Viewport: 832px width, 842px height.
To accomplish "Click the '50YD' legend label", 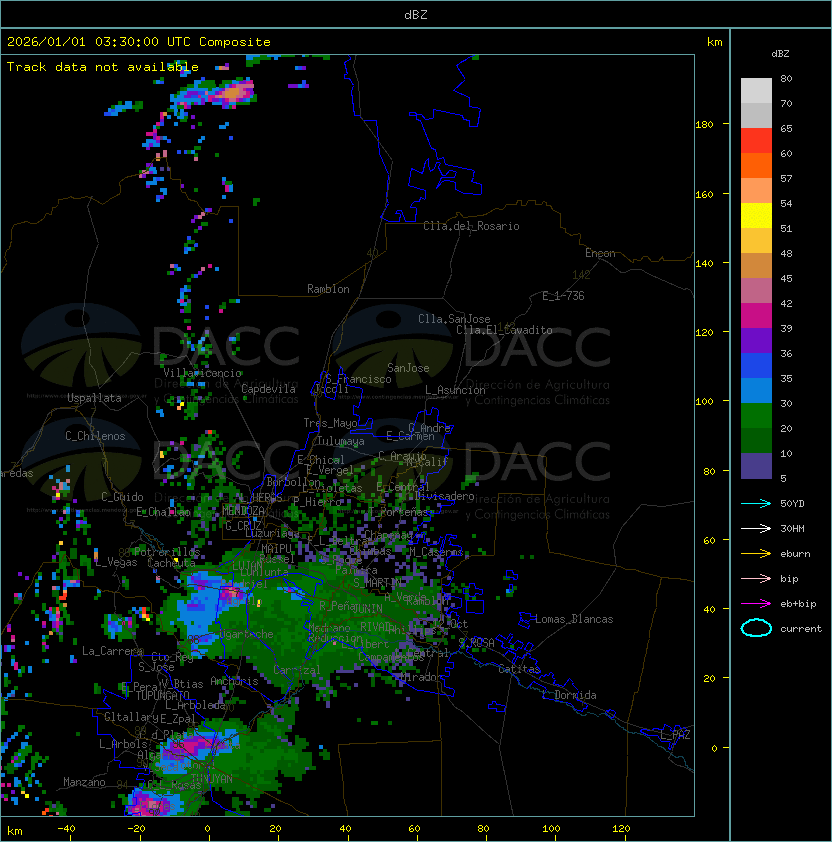I will (792, 504).
